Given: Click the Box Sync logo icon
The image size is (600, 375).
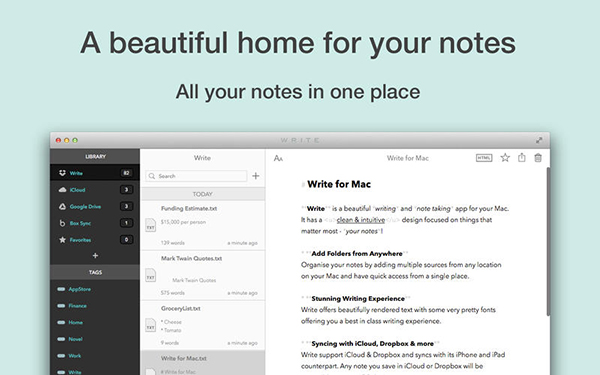Looking at the screenshot, I should (x=62, y=223).
